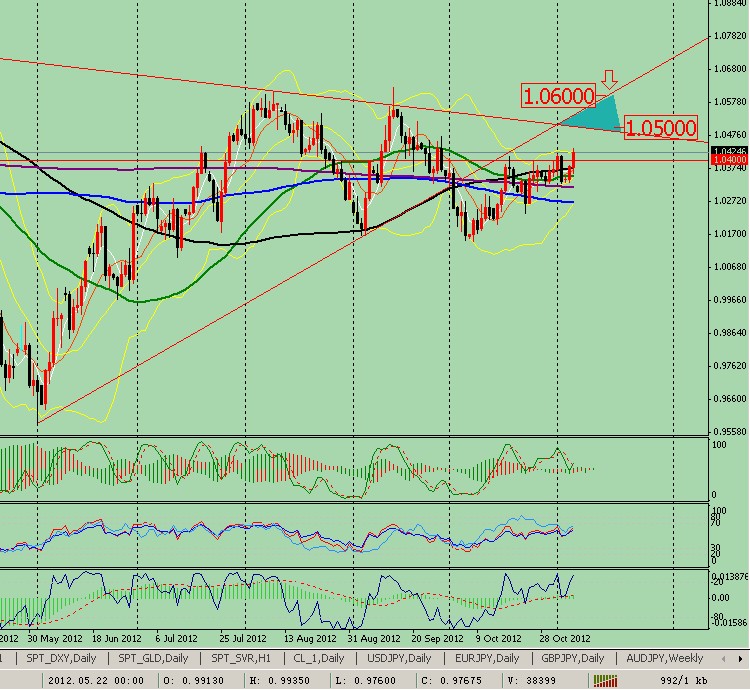
Task: Open the AUDJPY,Weekly chart tab
Action: pos(665,658)
